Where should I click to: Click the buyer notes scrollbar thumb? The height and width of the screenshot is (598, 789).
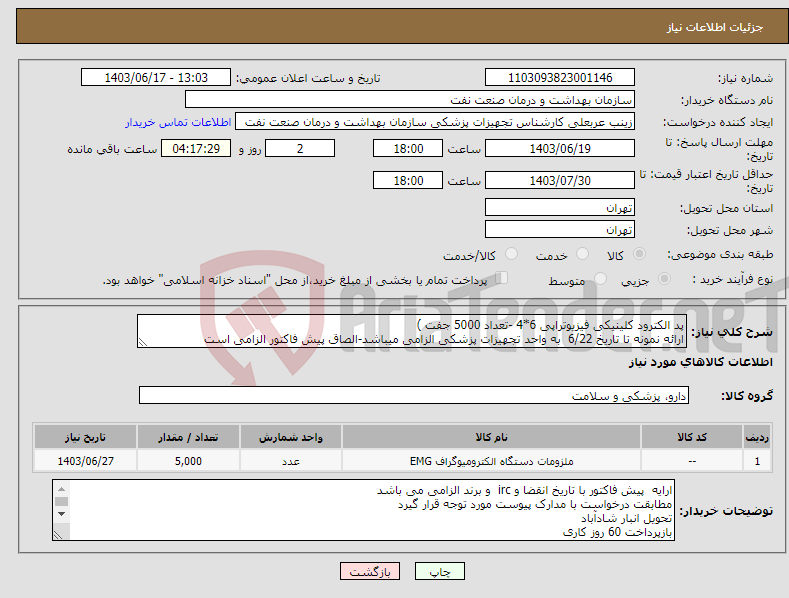point(61,501)
